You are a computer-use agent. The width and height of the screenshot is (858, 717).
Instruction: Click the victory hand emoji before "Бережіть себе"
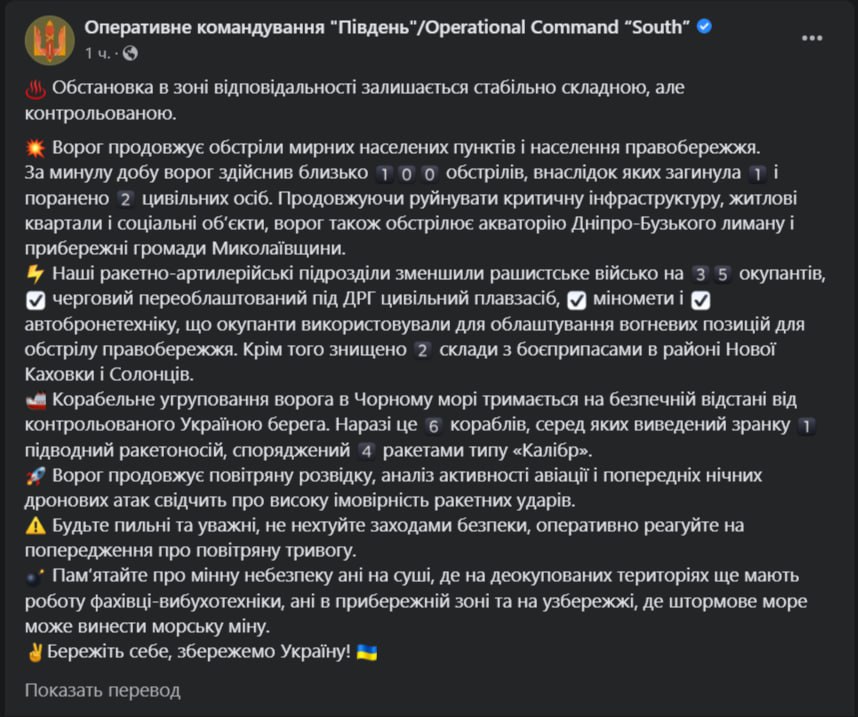[x=34, y=651]
